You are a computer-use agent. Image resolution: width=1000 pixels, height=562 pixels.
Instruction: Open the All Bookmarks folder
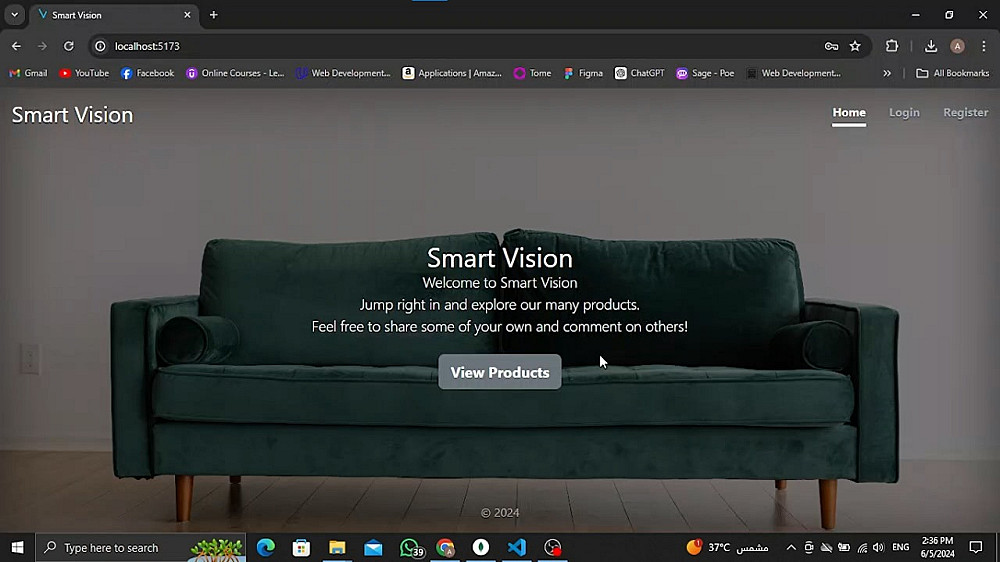click(952, 73)
